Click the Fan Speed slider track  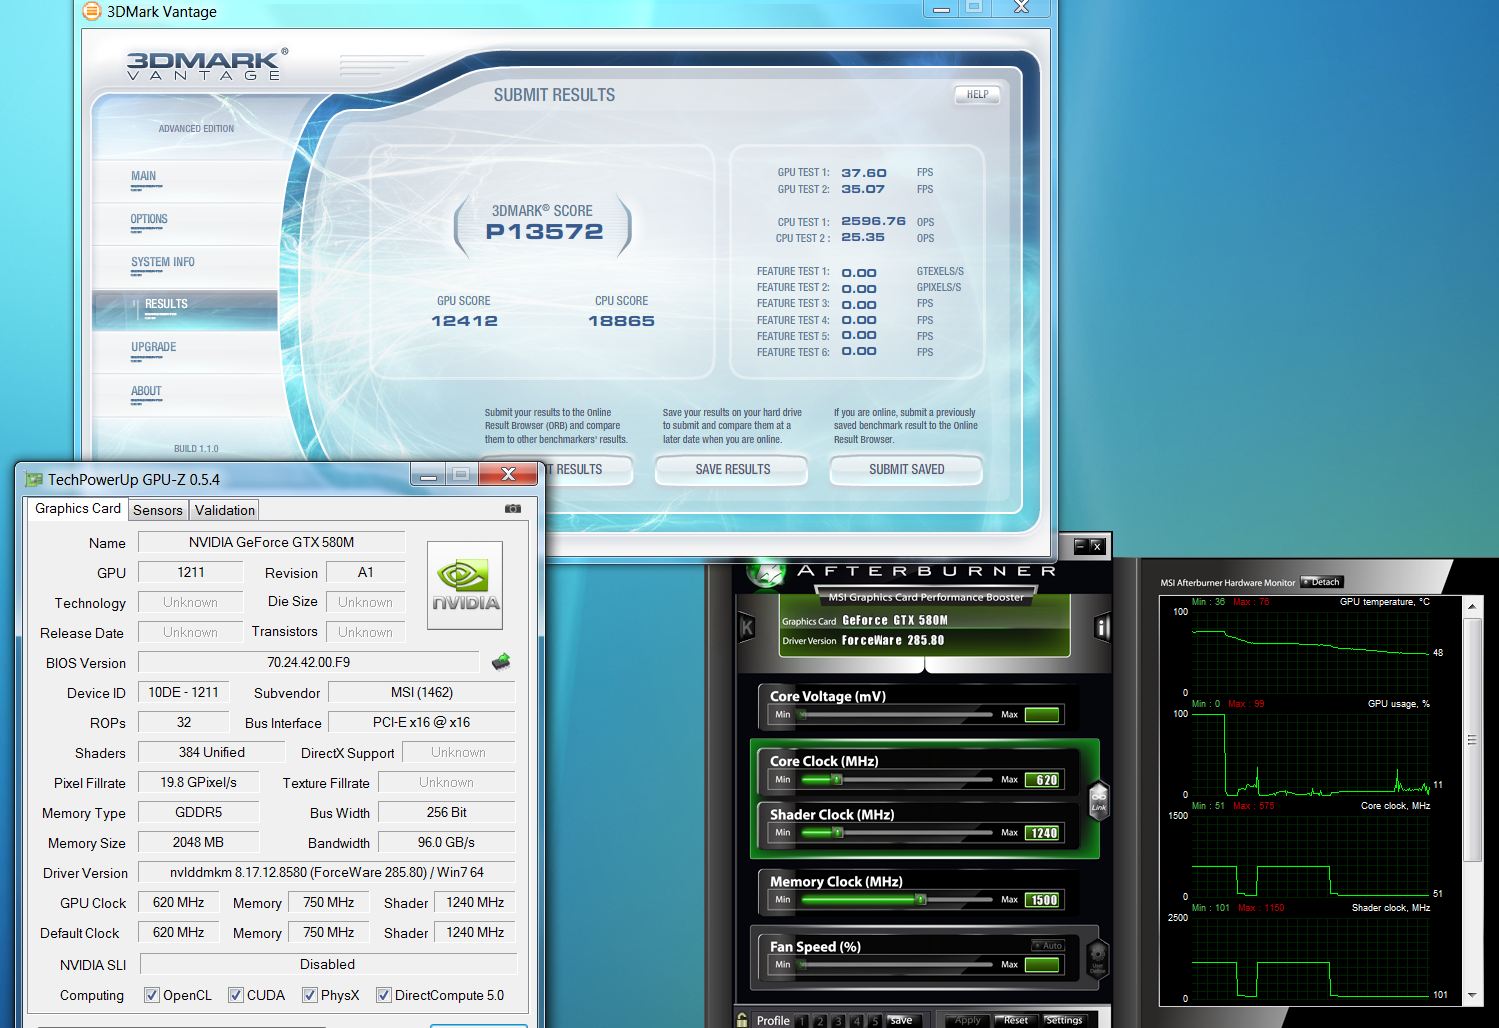896,964
